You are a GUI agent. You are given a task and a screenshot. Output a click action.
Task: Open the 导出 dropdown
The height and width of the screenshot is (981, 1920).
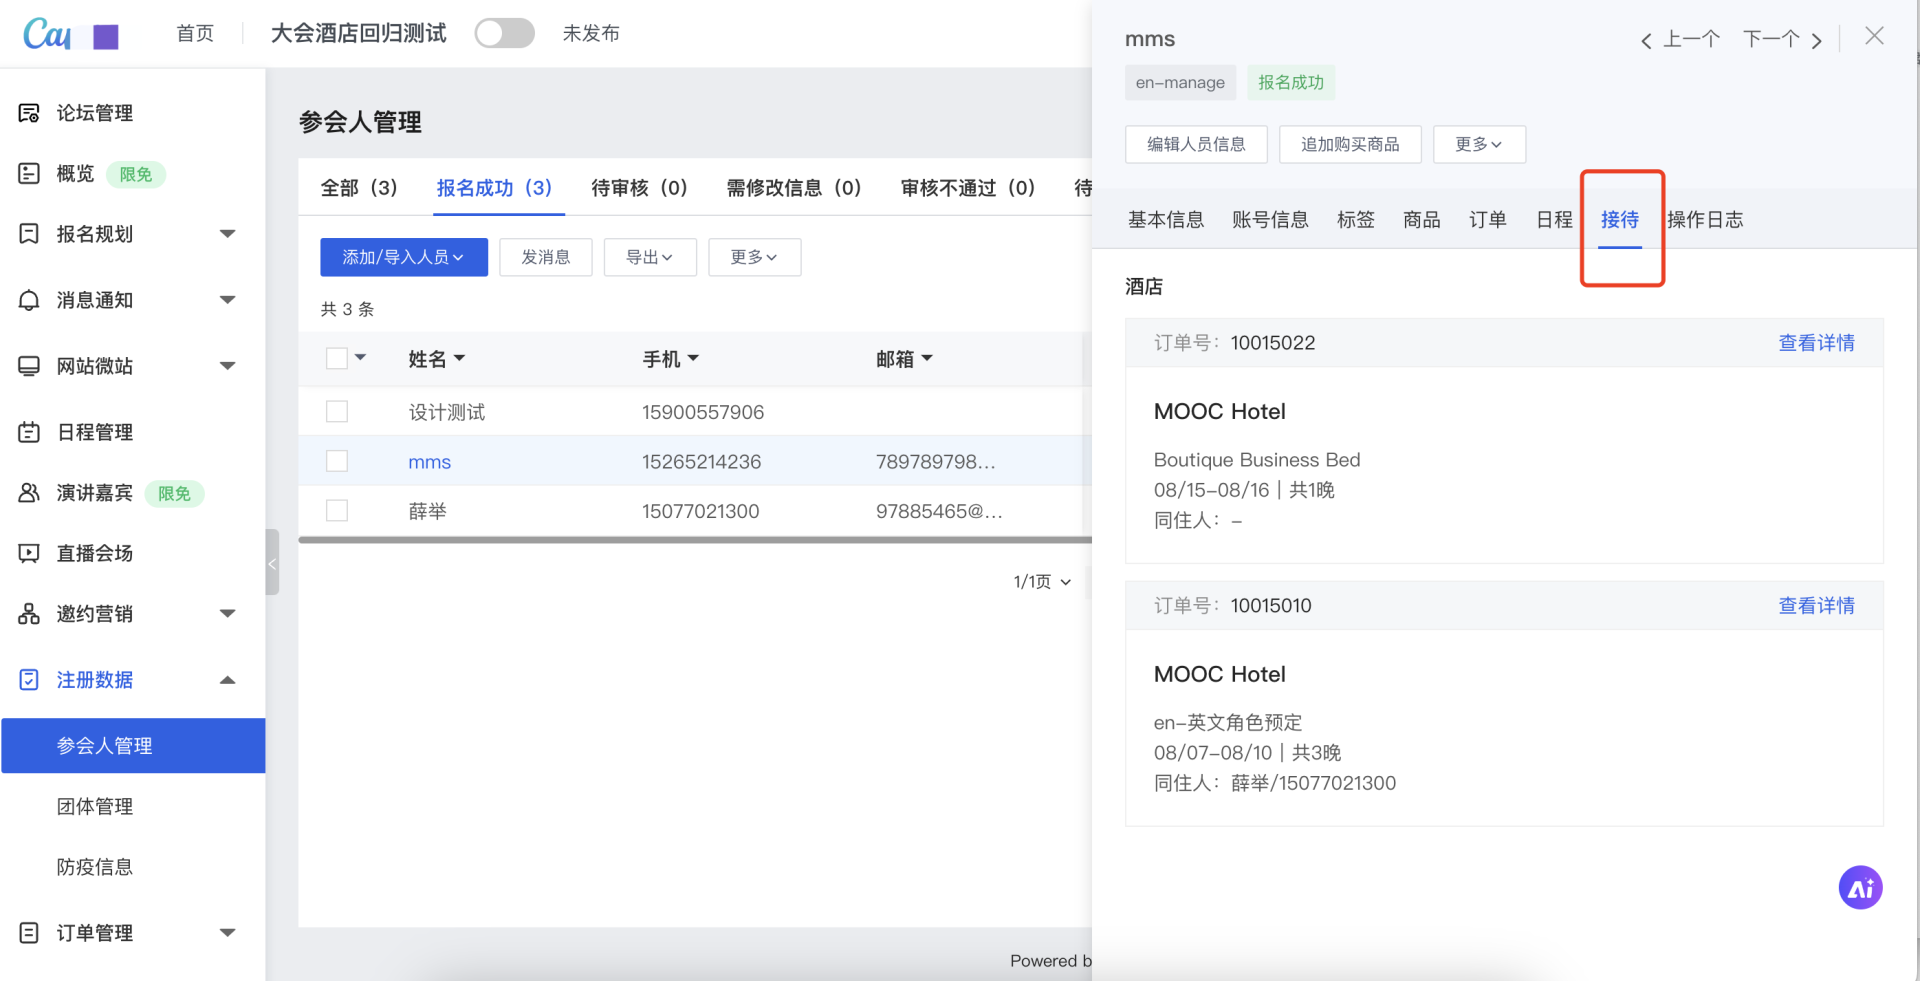[x=650, y=257]
